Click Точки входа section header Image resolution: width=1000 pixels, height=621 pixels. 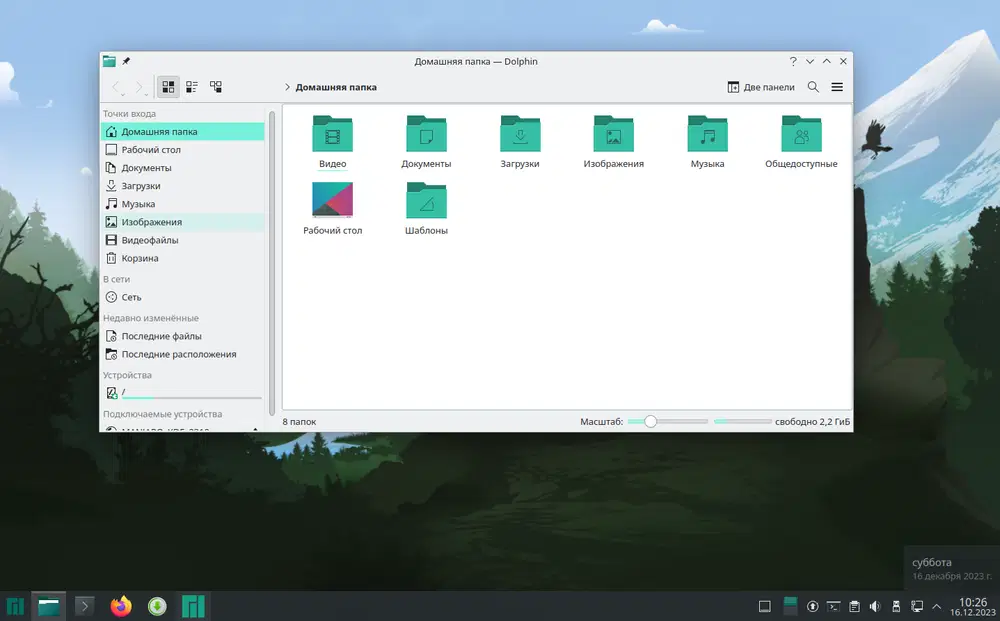point(129,114)
